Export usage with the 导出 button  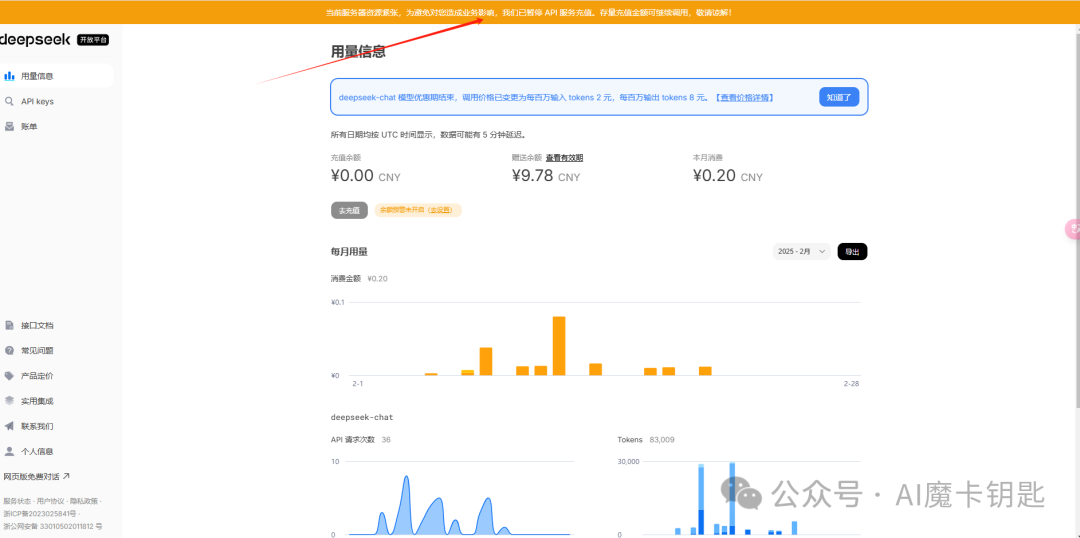(x=852, y=252)
